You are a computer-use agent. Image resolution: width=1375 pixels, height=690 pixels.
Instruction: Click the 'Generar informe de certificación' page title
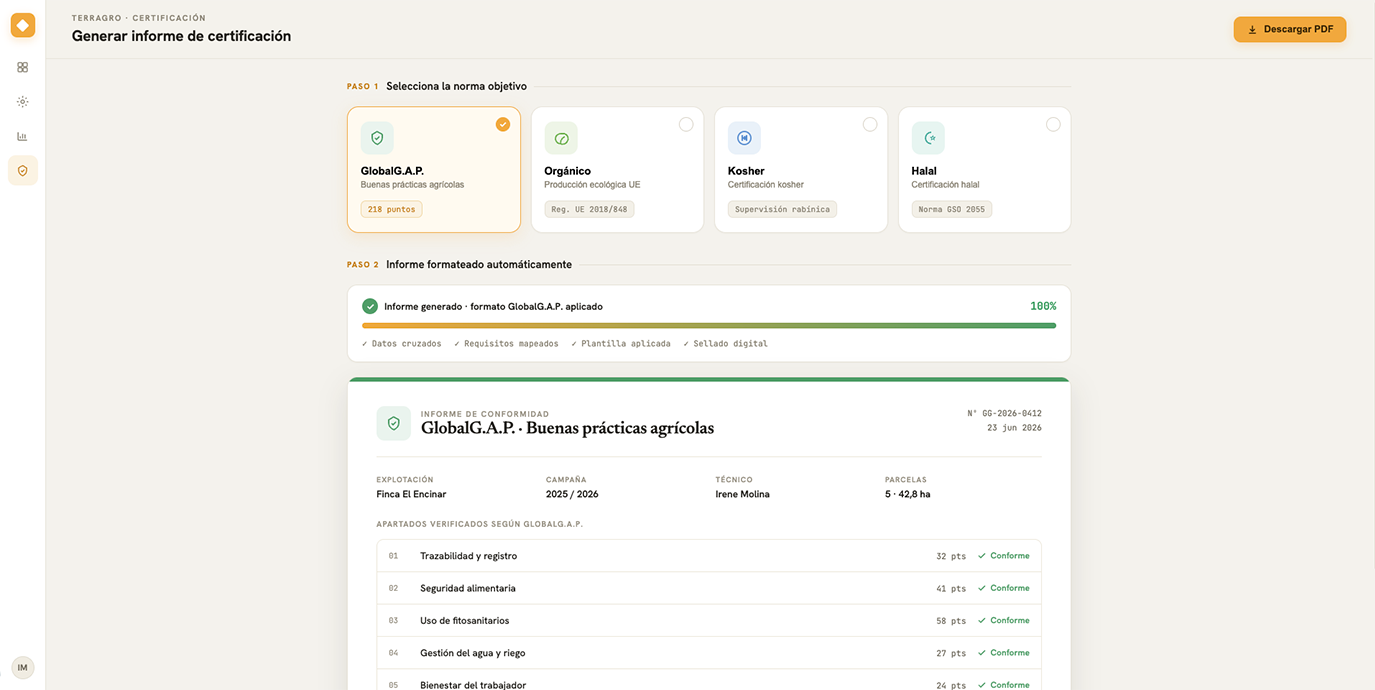pos(181,36)
